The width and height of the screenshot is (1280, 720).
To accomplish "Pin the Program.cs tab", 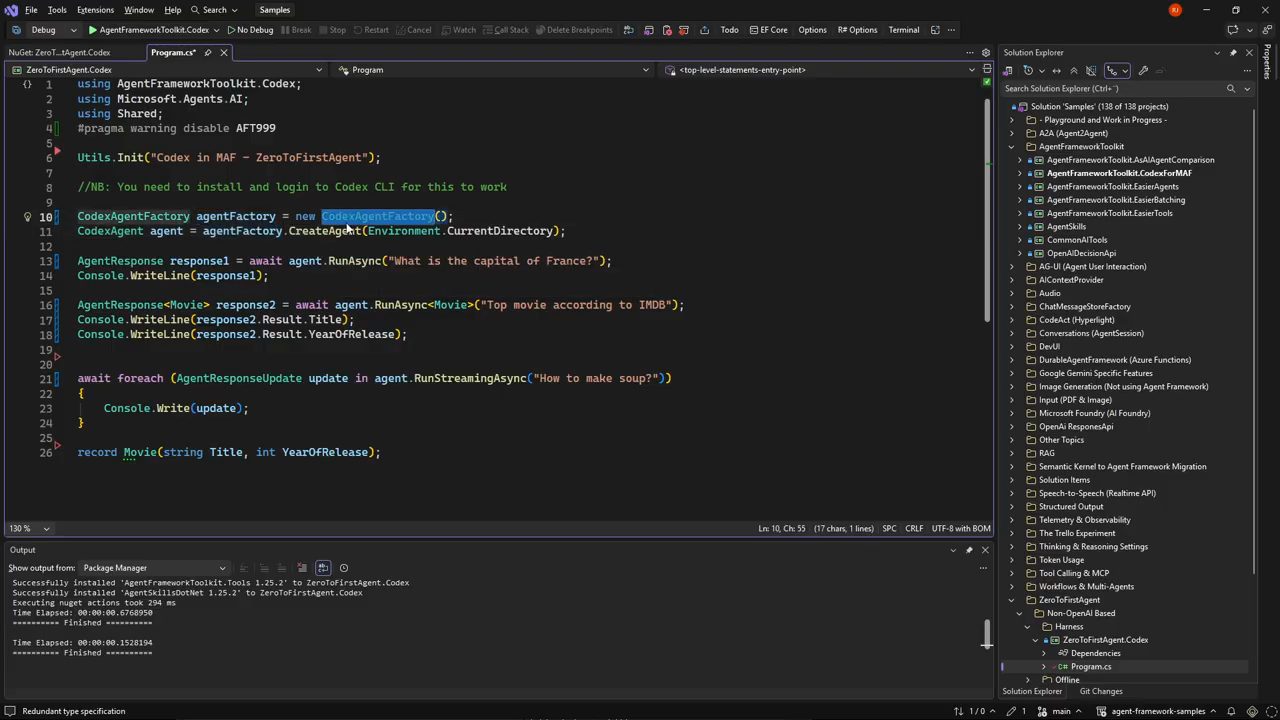I will point(208,52).
